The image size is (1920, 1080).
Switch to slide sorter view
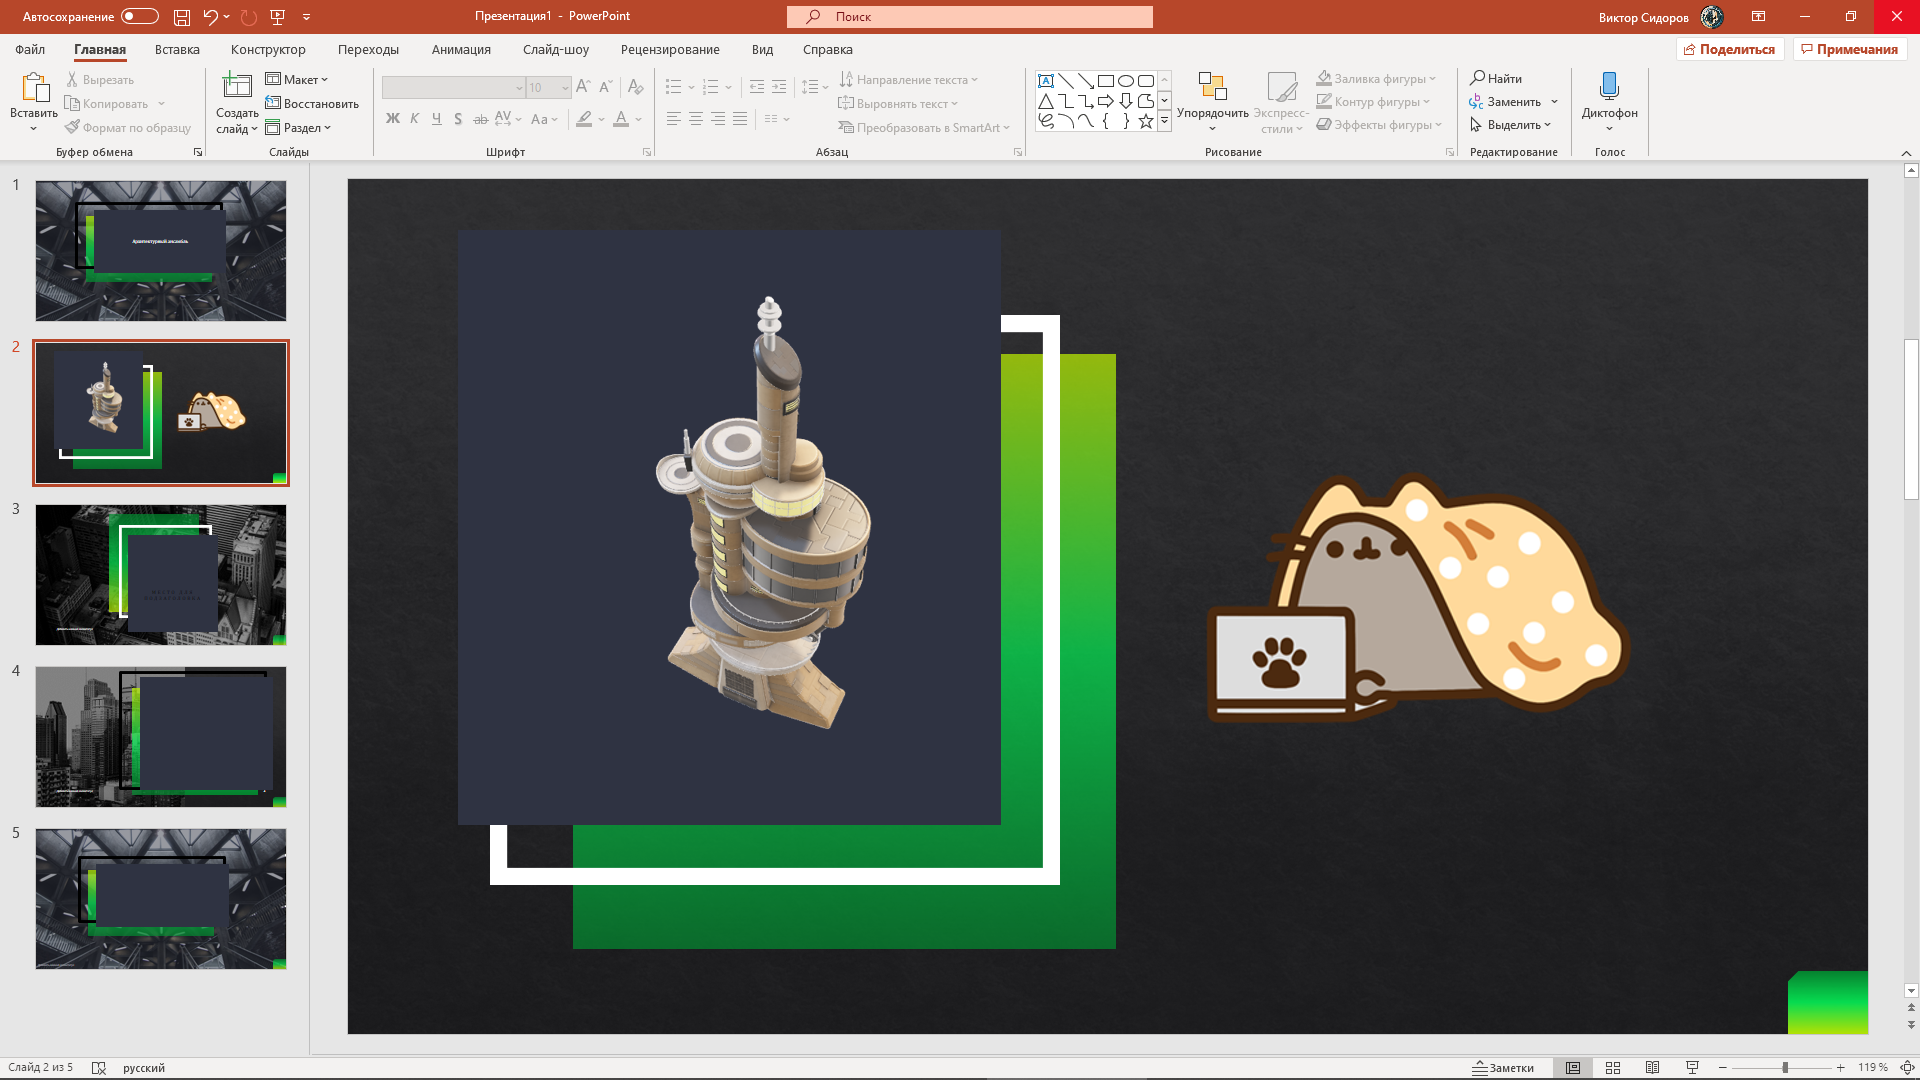point(1613,1068)
